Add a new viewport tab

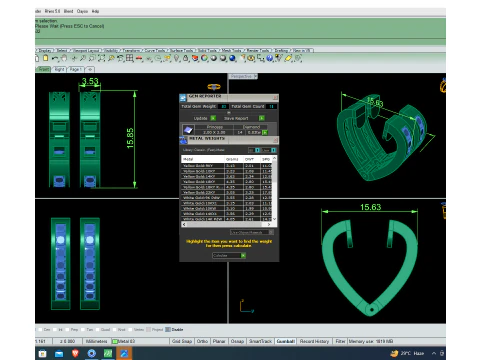point(90,69)
